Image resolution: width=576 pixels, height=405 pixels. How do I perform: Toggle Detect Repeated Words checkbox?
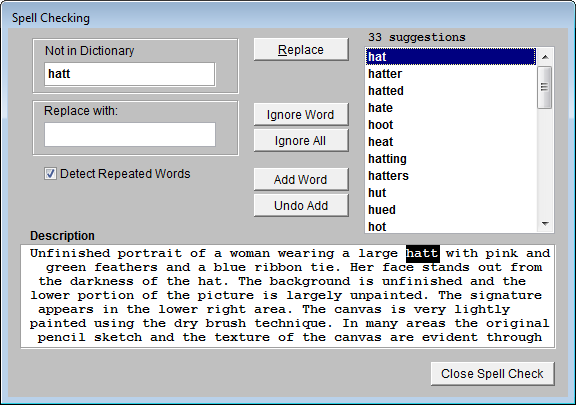[50, 173]
